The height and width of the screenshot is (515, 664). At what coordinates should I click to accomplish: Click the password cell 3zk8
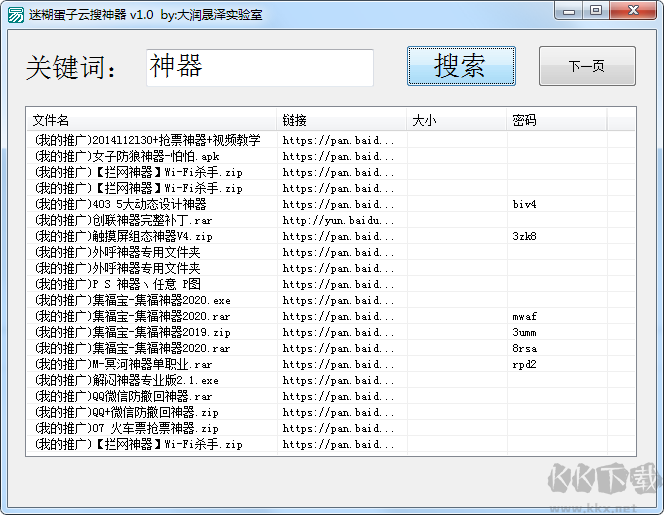coord(524,236)
